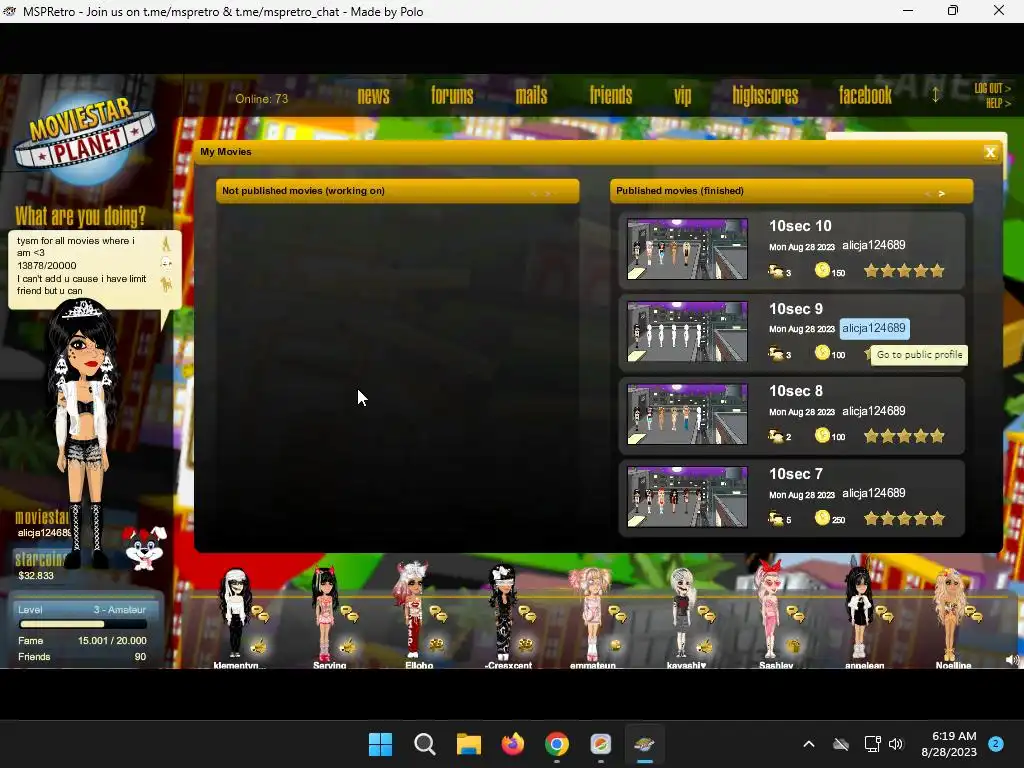Toggle fullscreen with the up-down arrow icon
1024x768 pixels.
[x=936, y=95]
